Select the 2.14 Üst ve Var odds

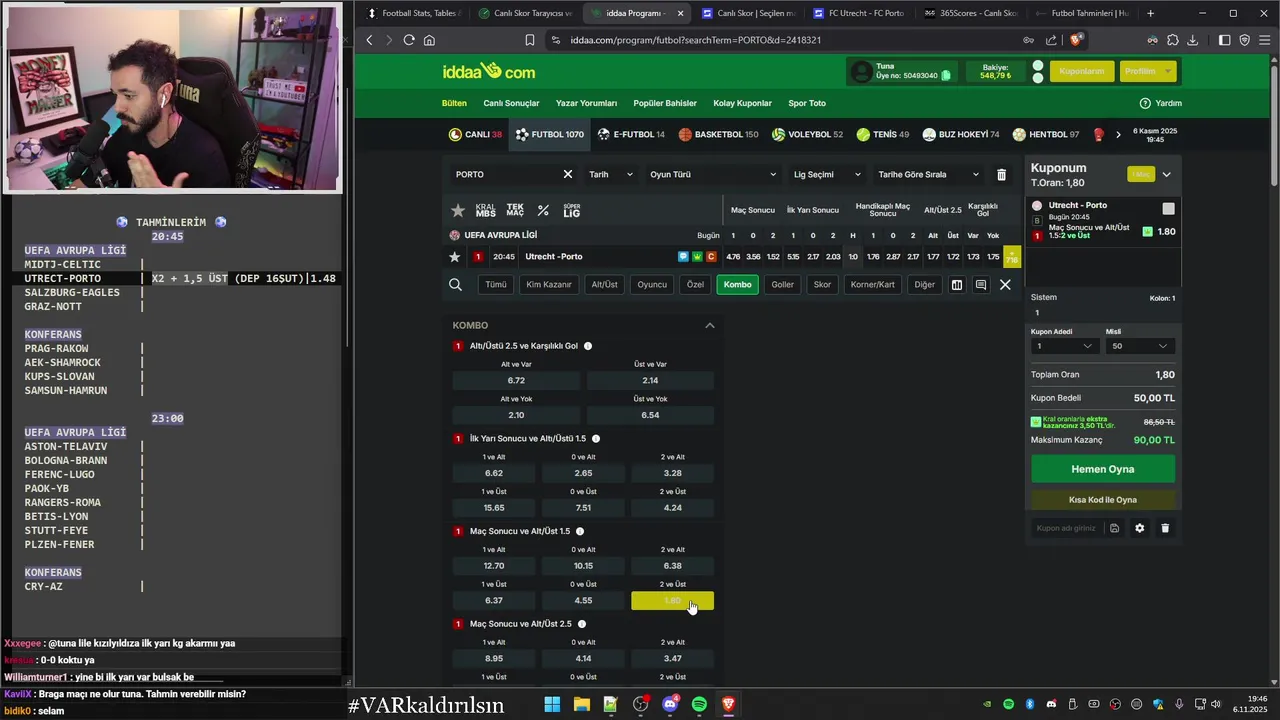[x=650, y=380]
